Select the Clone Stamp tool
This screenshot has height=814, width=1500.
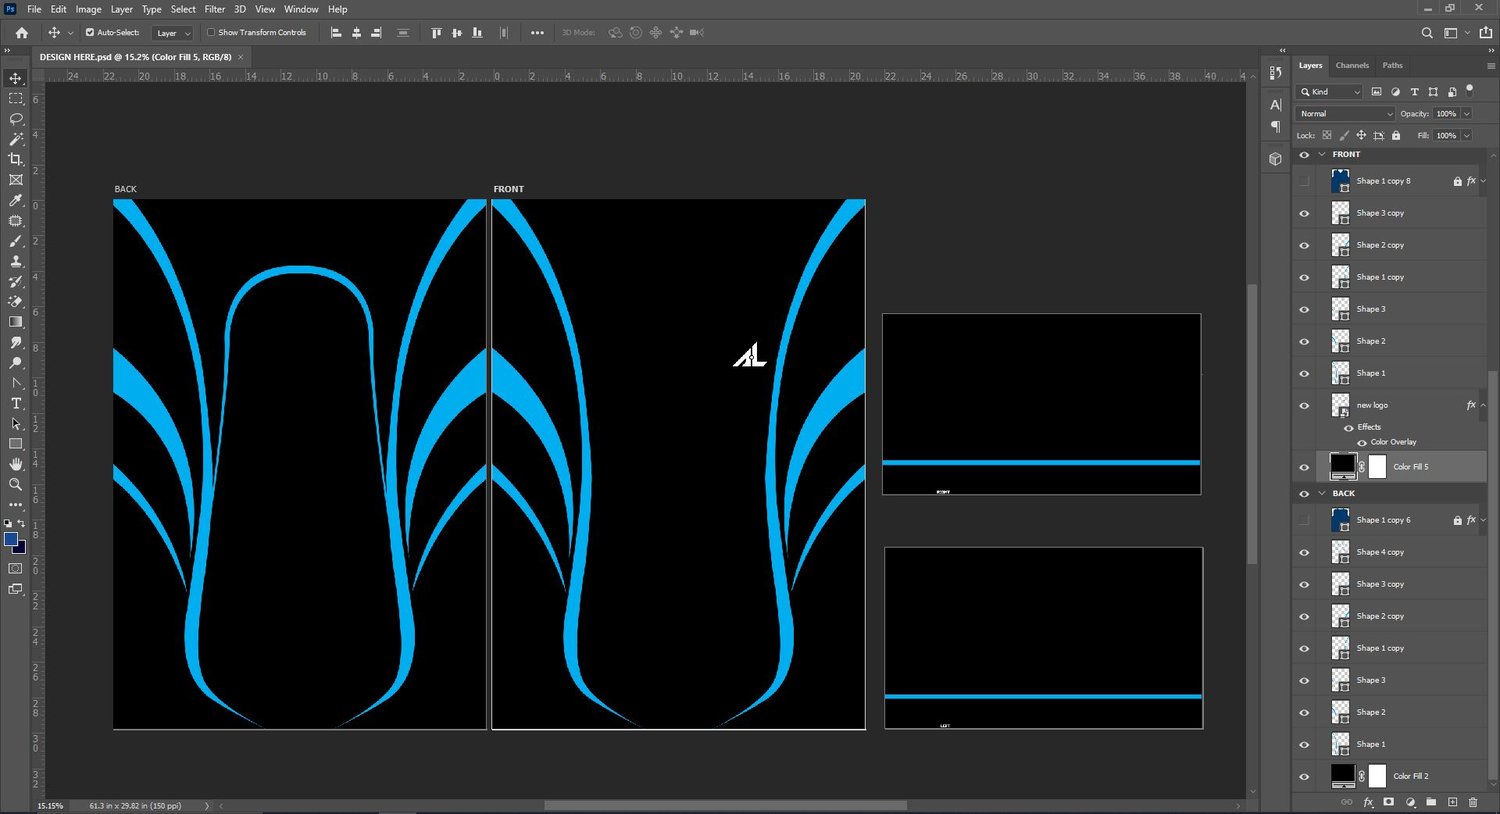[16, 261]
